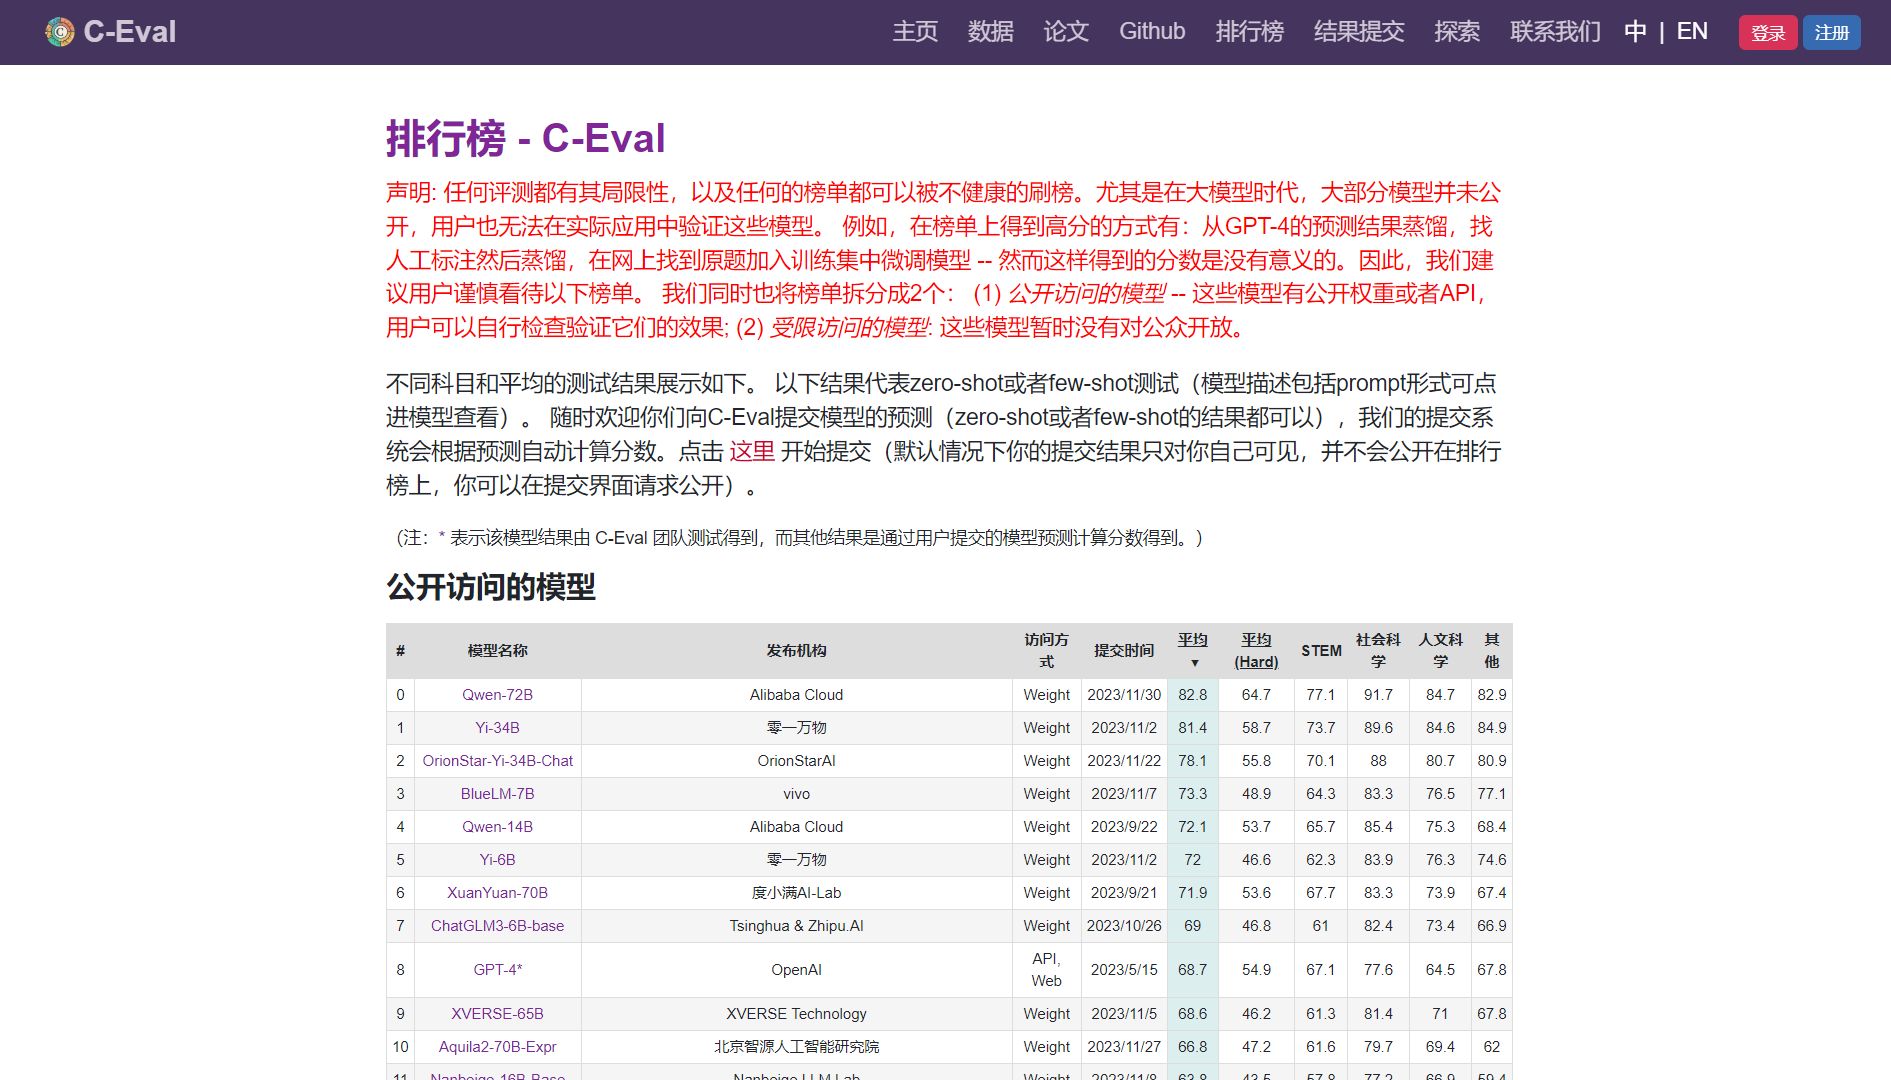Sort by 社会科学 column header

click(1378, 650)
